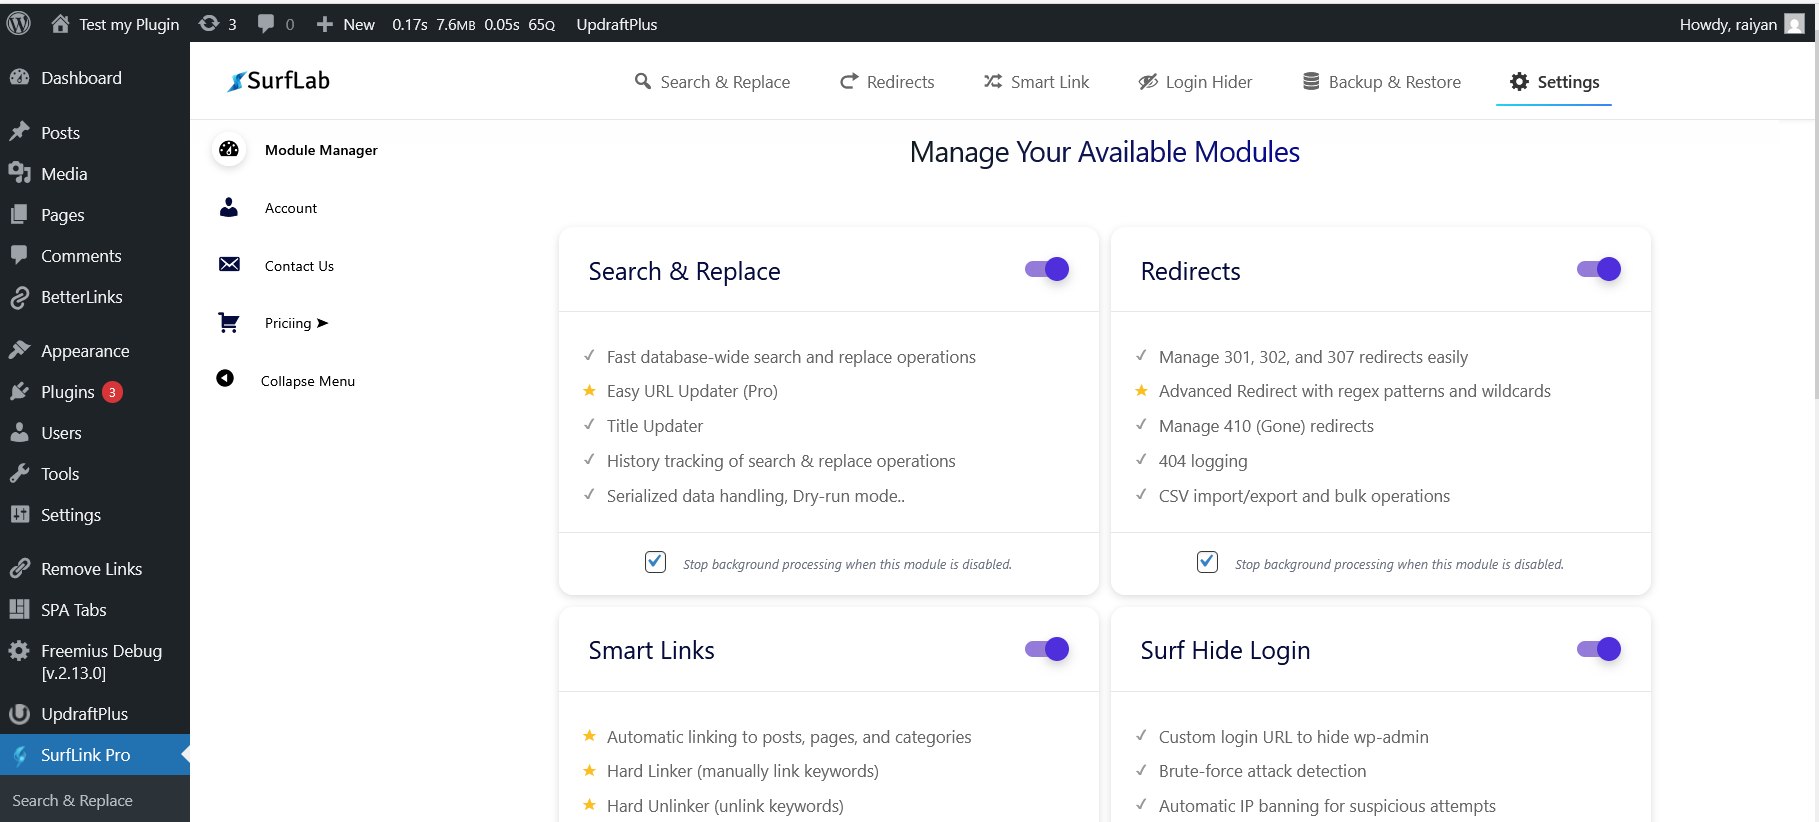Uncheck Search & Replace stop background processing
Screen dimensions: 1819x822
[655, 562]
